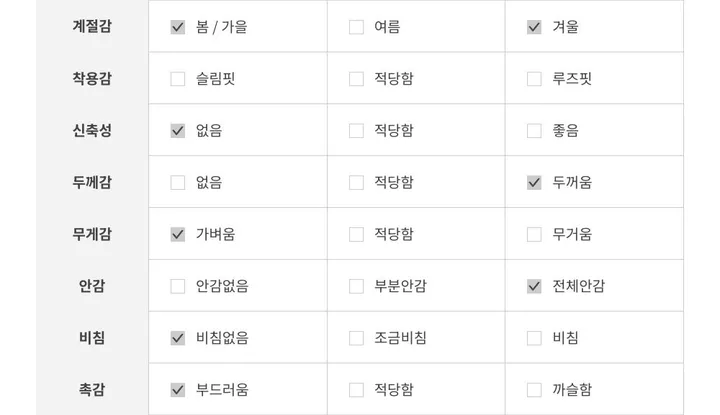Uncheck the 전체안감 lining checkbox
The height and width of the screenshot is (415, 720).
pyautogui.click(x=534, y=286)
